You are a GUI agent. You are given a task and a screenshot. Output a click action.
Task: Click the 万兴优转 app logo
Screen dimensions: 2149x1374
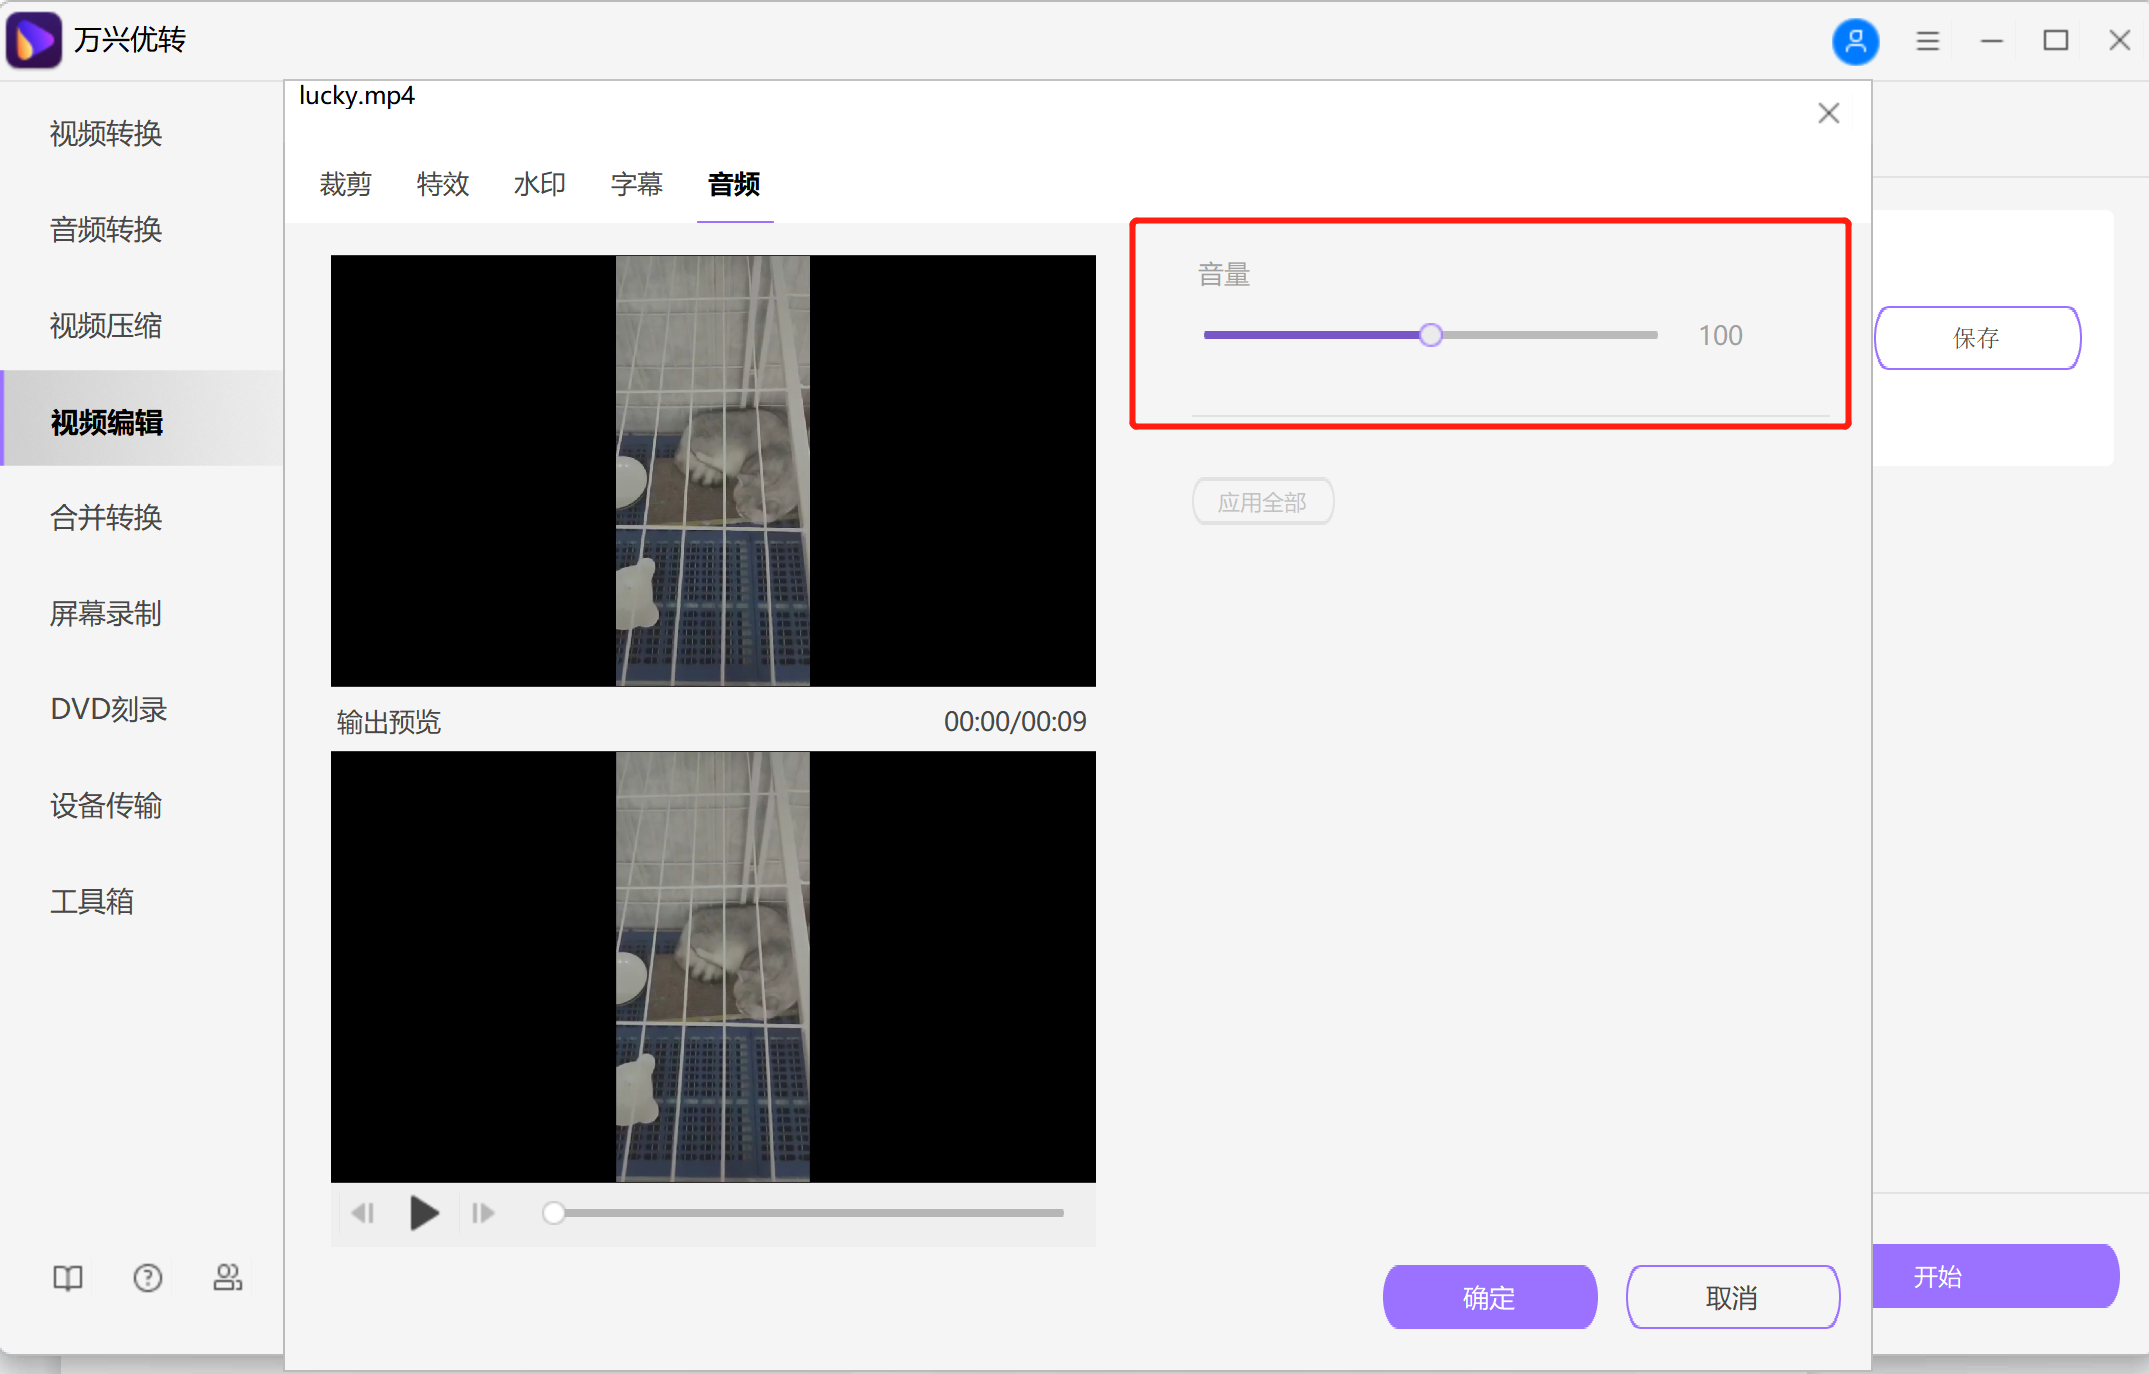pos(33,40)
